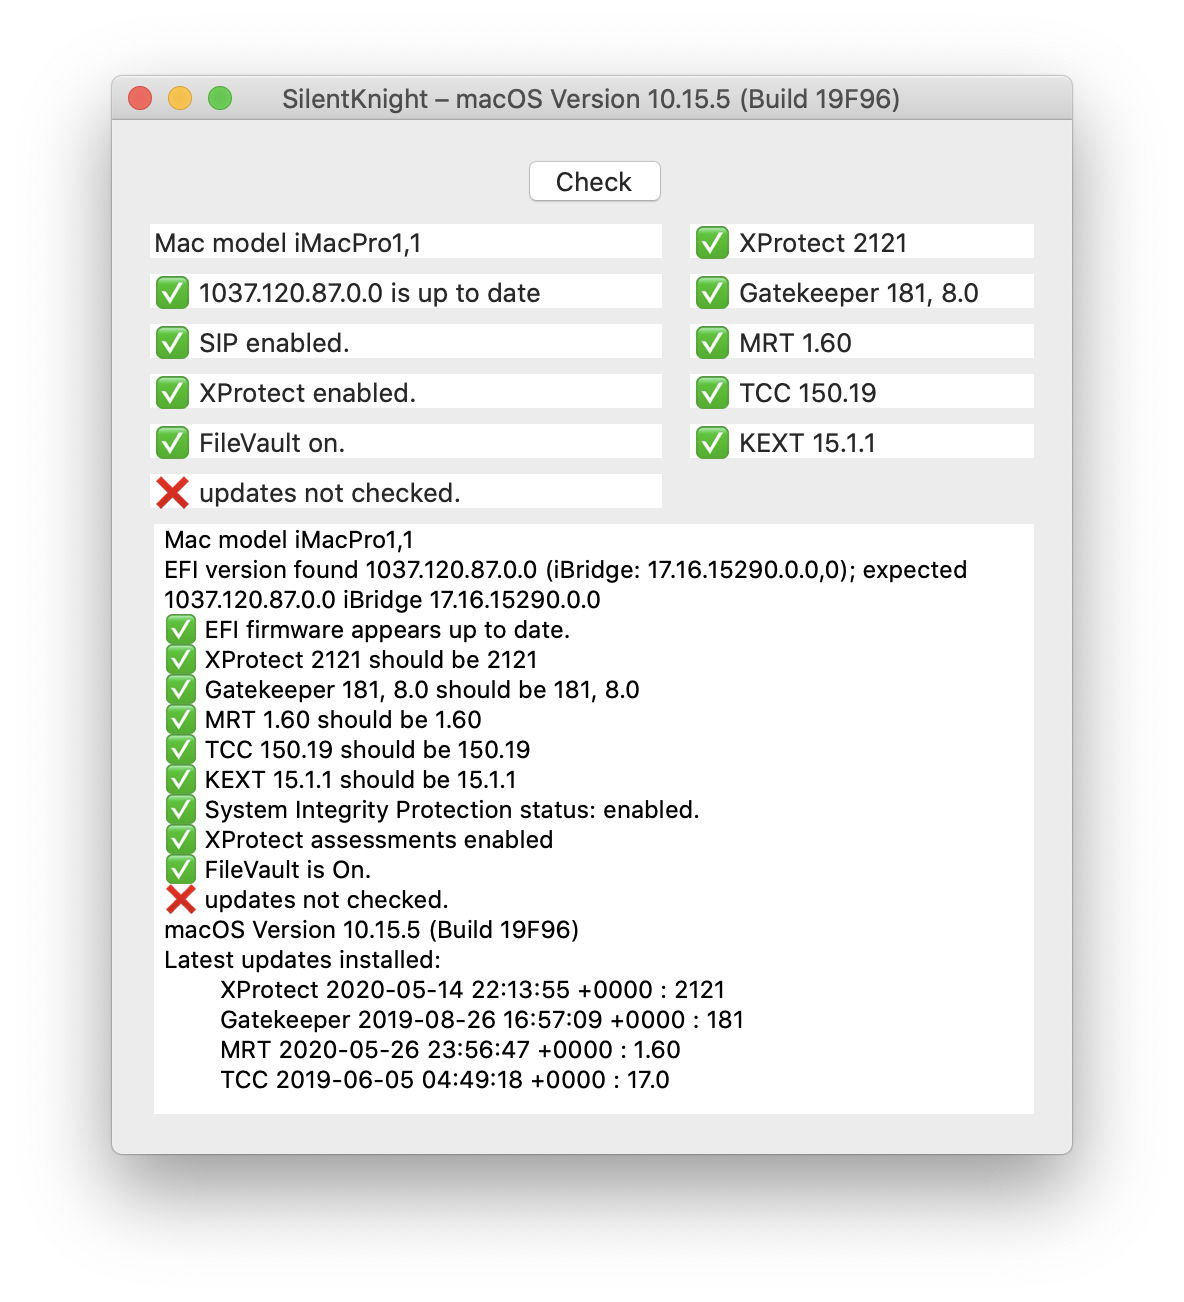Click the XProtect 2020-05-14 update entry

coord(472,990)
